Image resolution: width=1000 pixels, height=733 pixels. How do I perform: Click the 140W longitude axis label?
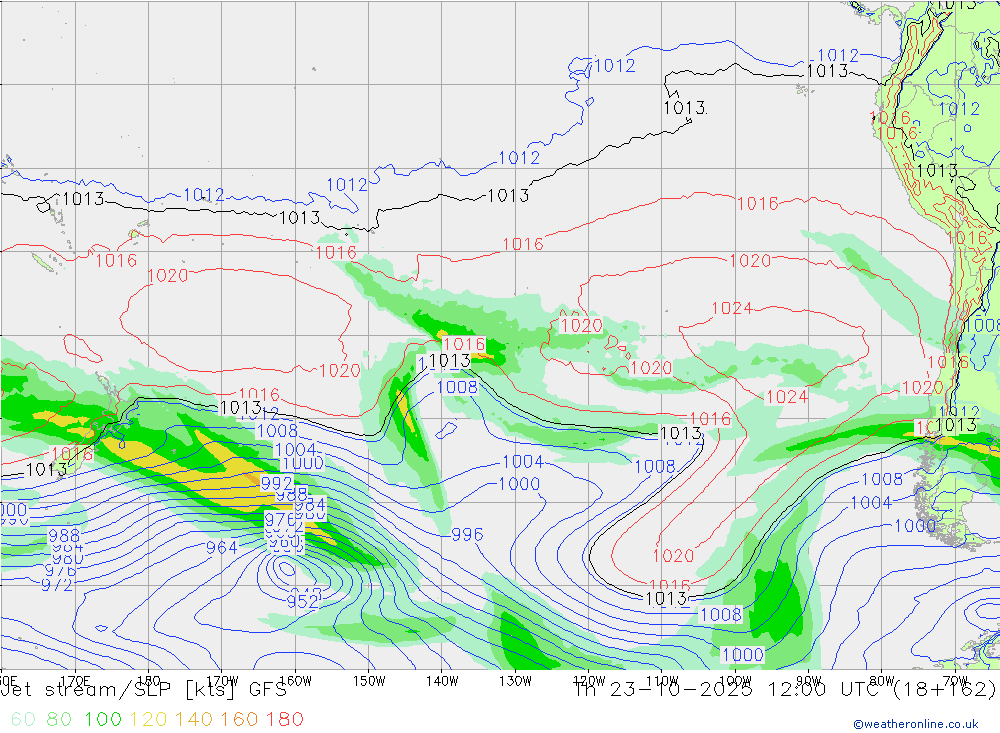442,681
